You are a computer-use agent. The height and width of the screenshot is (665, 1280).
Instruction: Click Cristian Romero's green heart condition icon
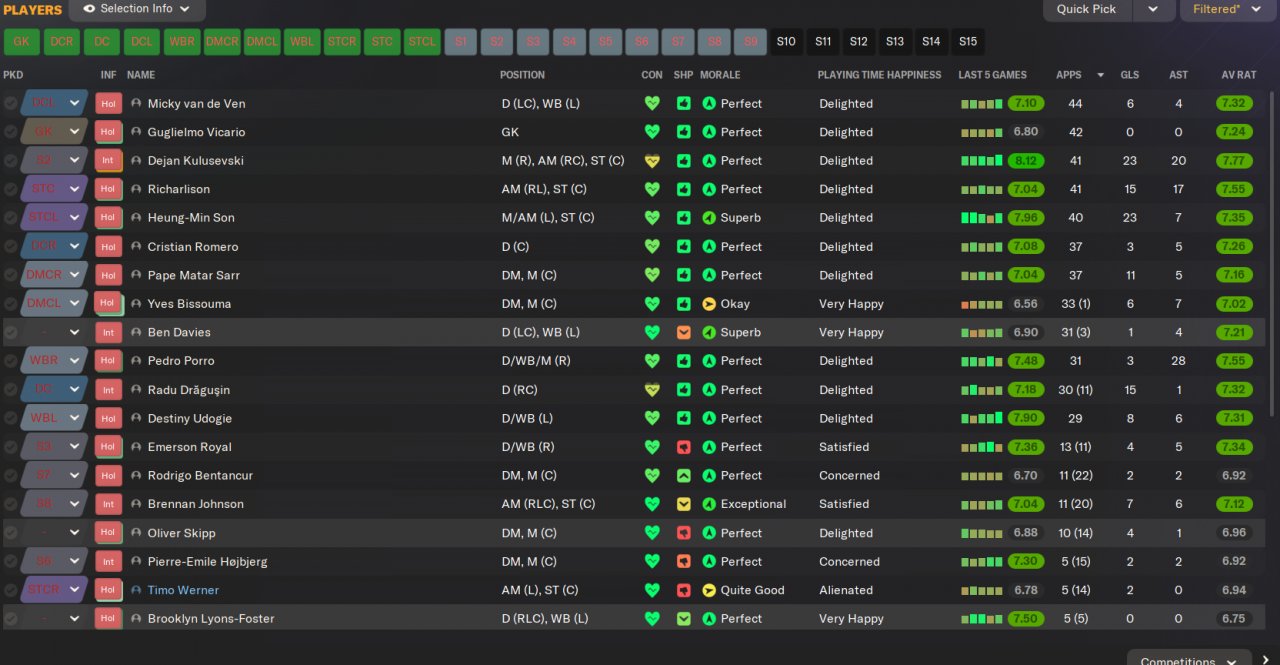pos(652,246)
